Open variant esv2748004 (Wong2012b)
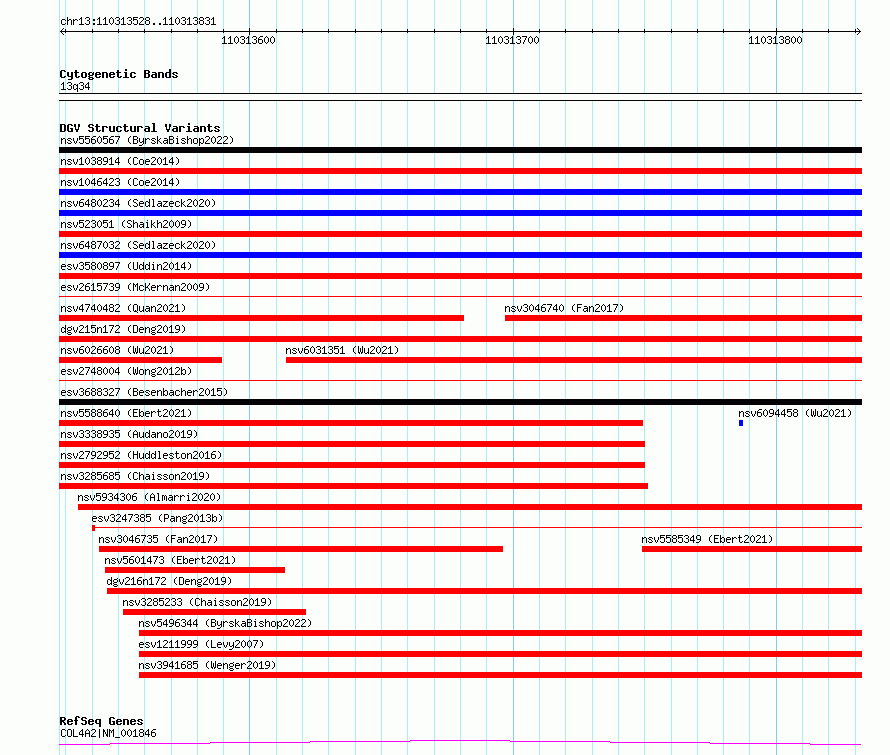 click(x=126, y=371)
